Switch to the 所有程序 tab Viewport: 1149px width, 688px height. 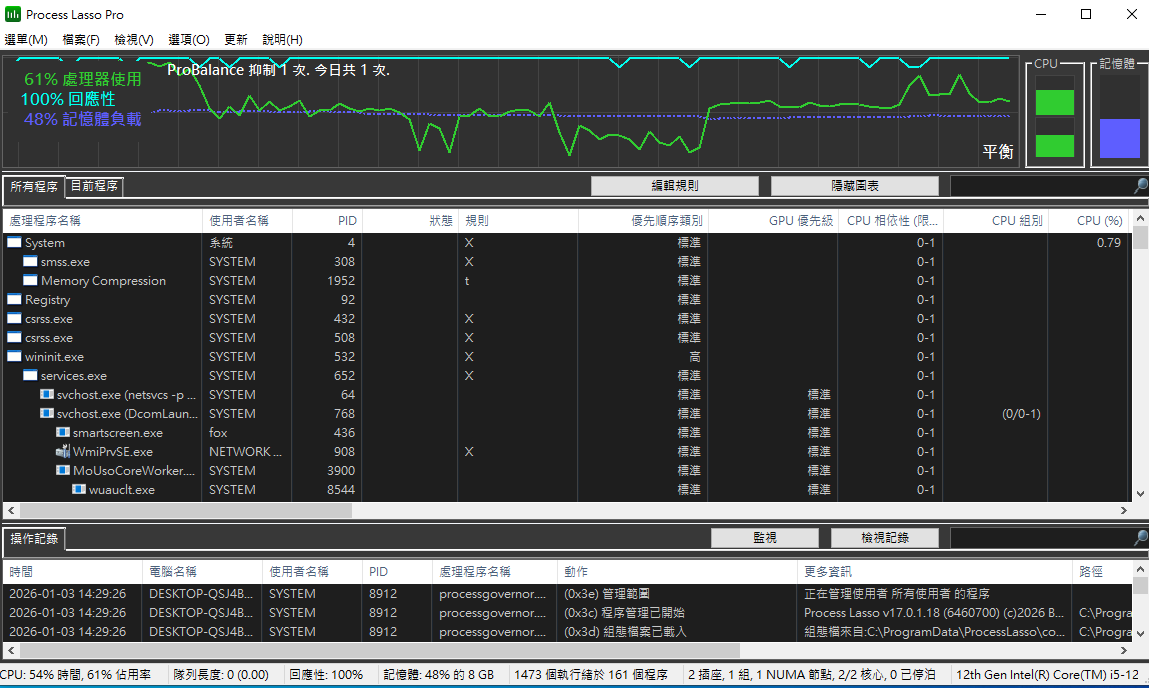pyautogui.click(x=34, y=187)
